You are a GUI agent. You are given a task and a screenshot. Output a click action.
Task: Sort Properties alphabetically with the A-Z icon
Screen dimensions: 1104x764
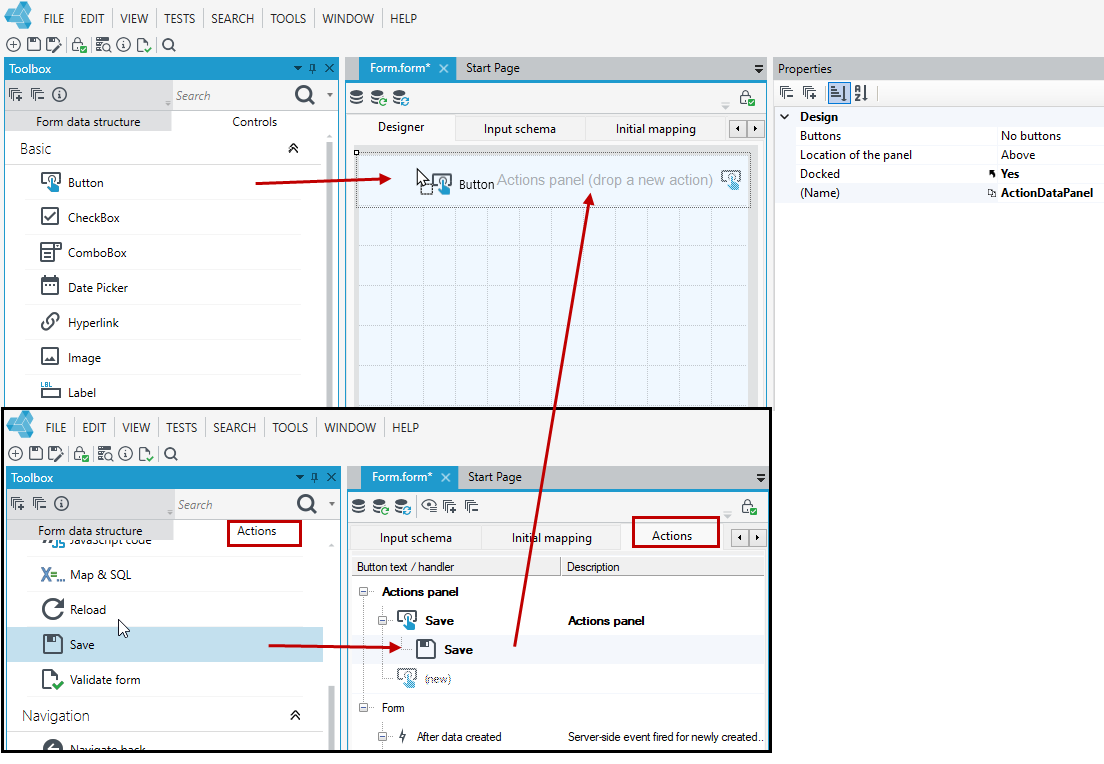[x=861, y=93]
